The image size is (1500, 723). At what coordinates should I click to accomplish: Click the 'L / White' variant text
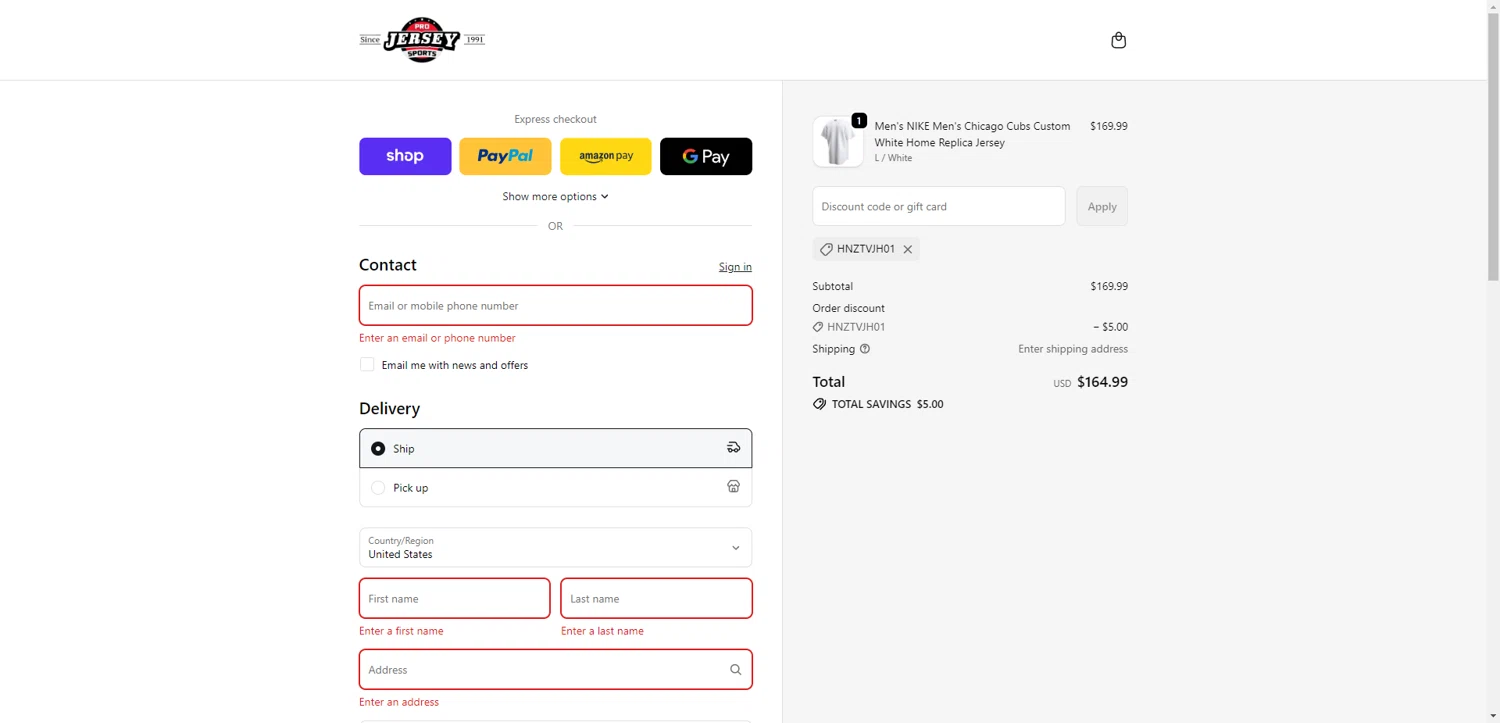pyautogui.click(x=893, y=158)
